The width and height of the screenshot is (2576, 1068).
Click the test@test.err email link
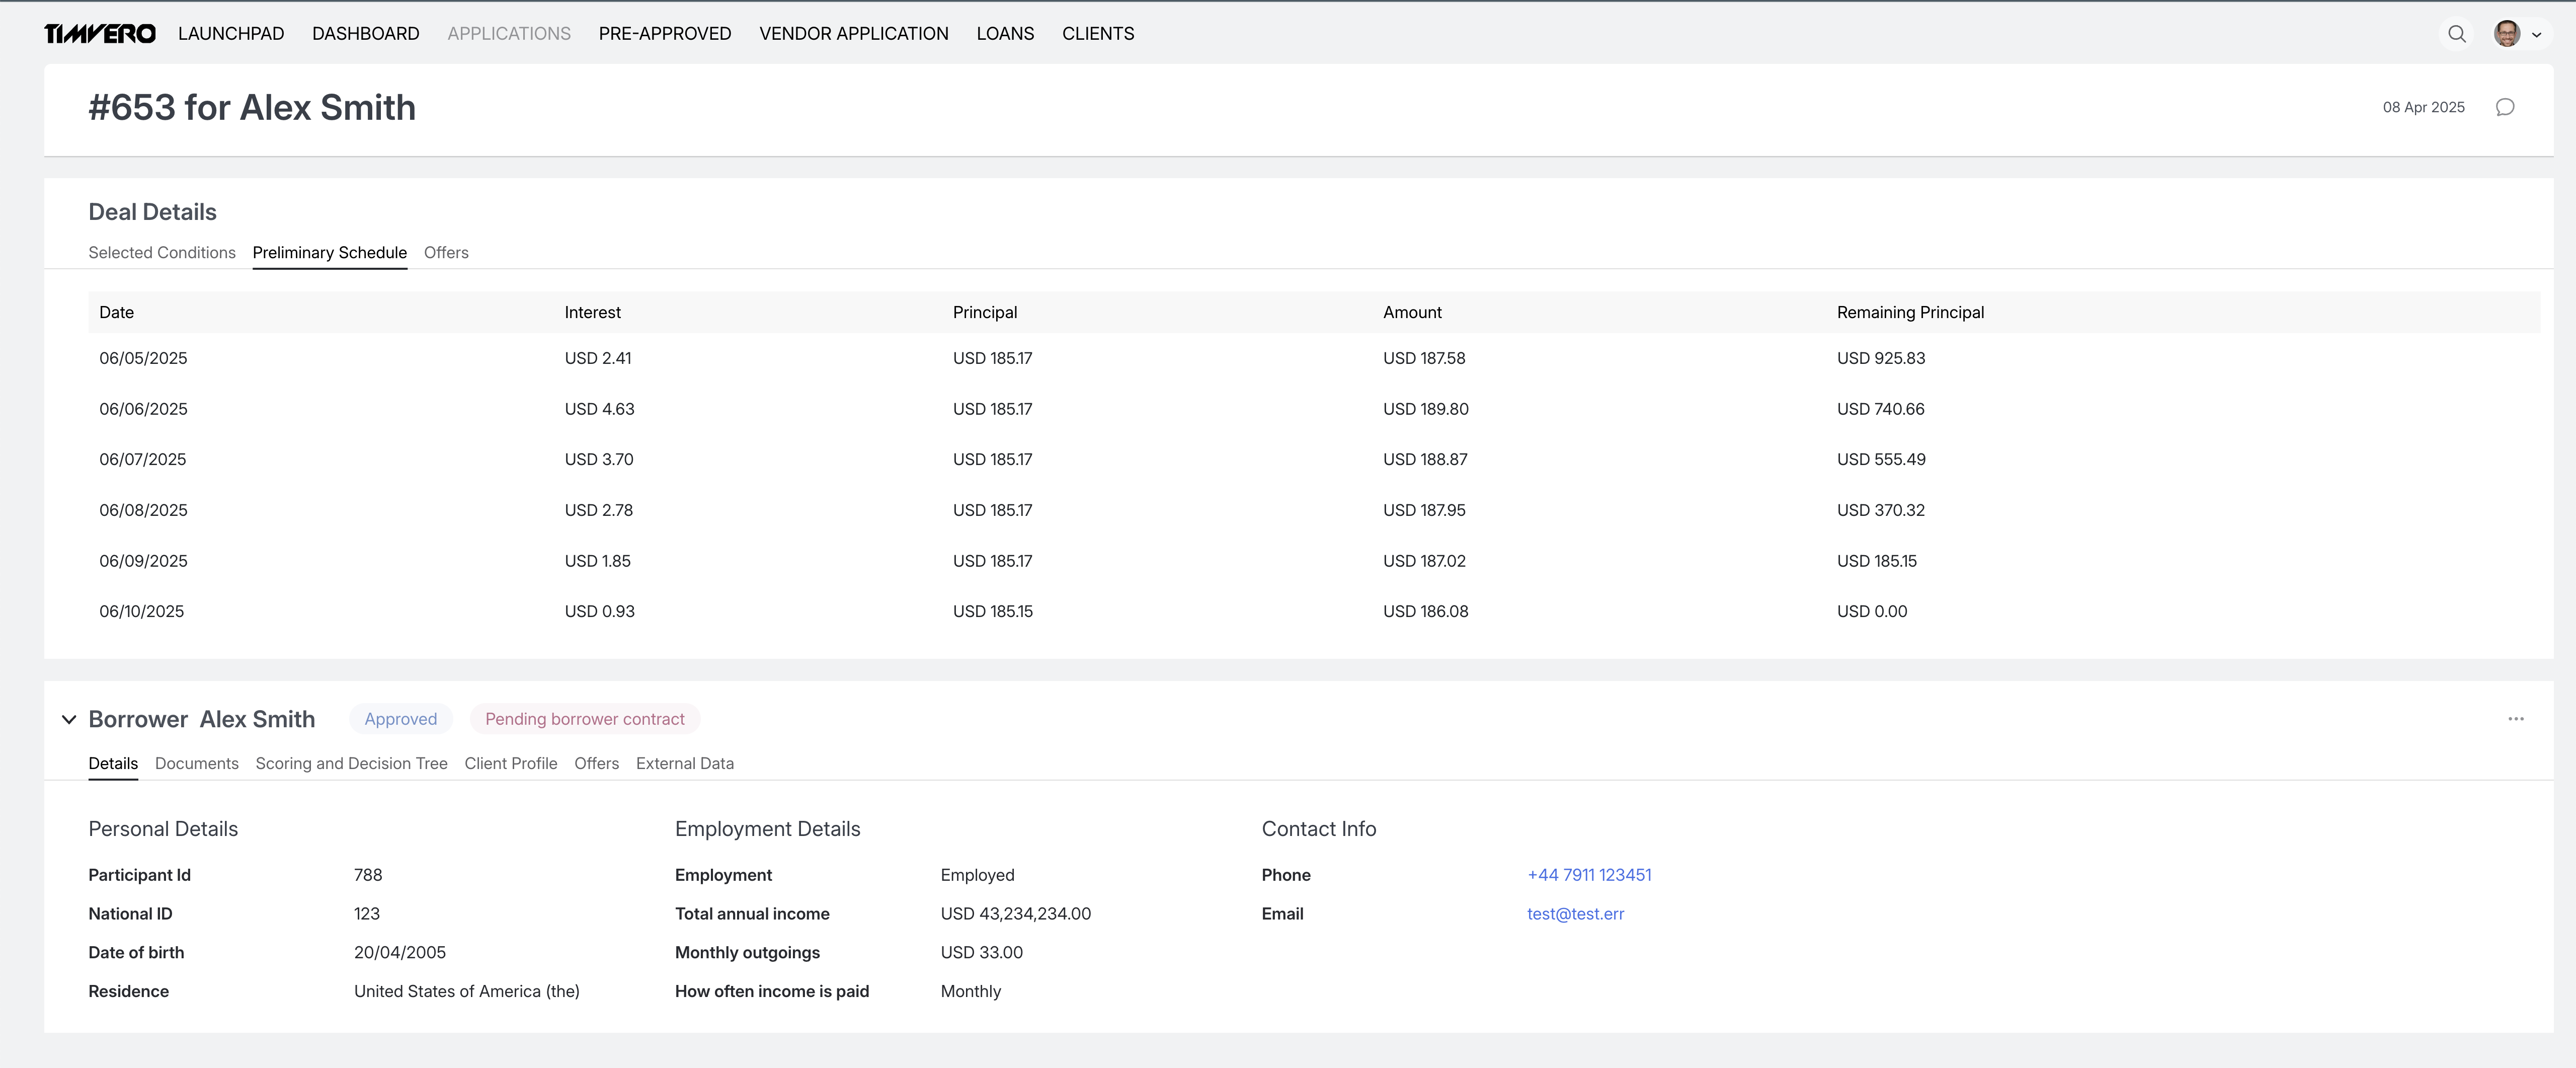click(x=1575, y=913)
